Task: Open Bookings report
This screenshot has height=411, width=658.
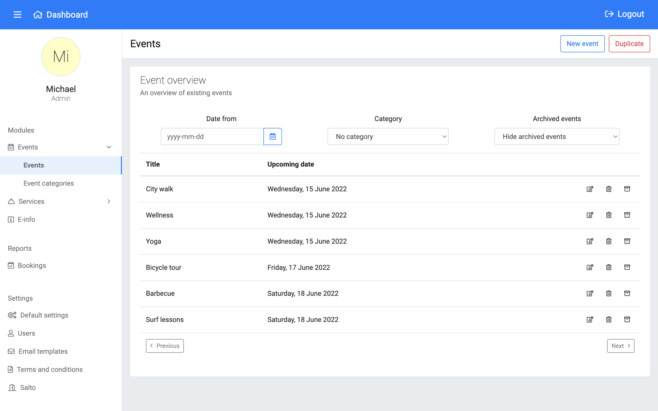Action: [x=27, y=266]
